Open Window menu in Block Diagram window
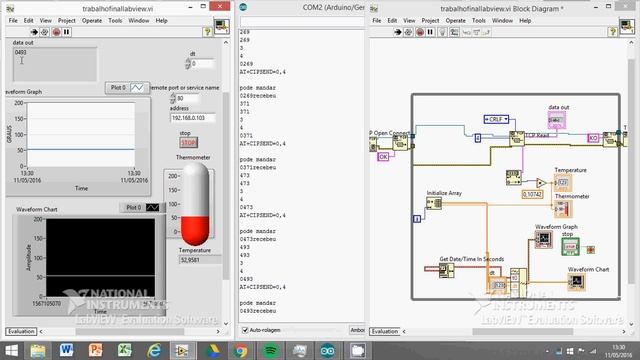This screenshot has width=640, height=360. coord(502,20)
